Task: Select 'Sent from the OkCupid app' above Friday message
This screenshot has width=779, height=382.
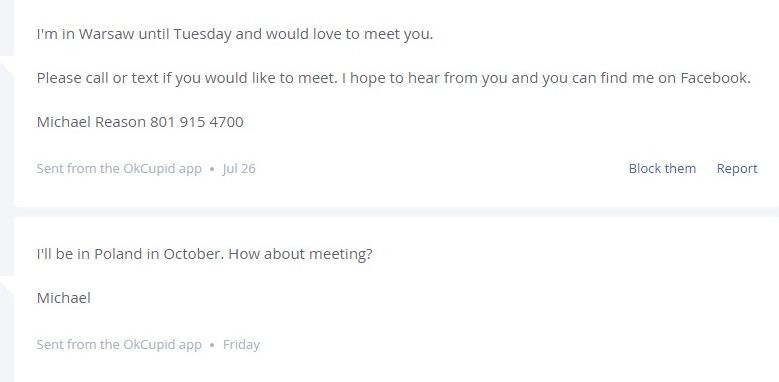Action: point(119,169)
